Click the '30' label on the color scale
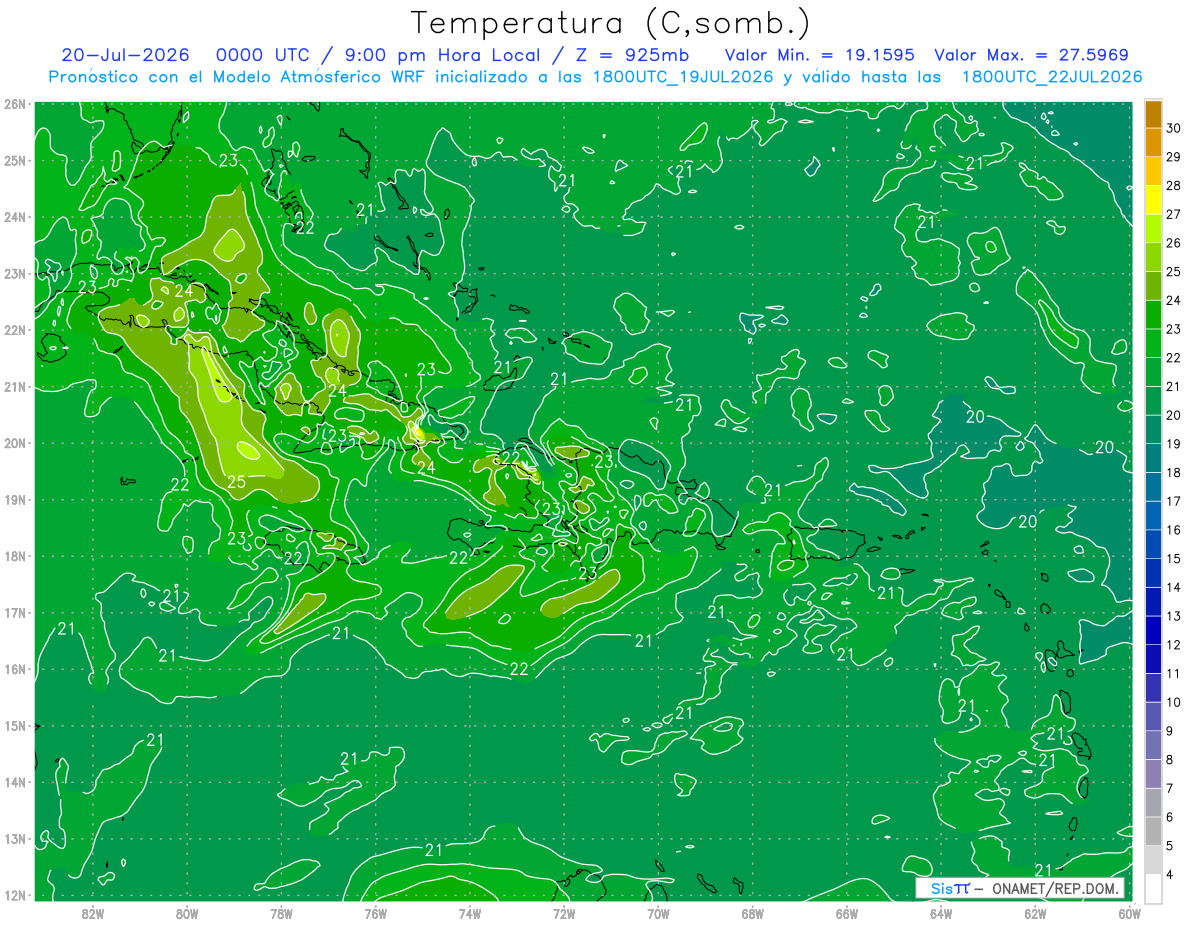The image size is (1200, 927). click(x=1174, y=129)
